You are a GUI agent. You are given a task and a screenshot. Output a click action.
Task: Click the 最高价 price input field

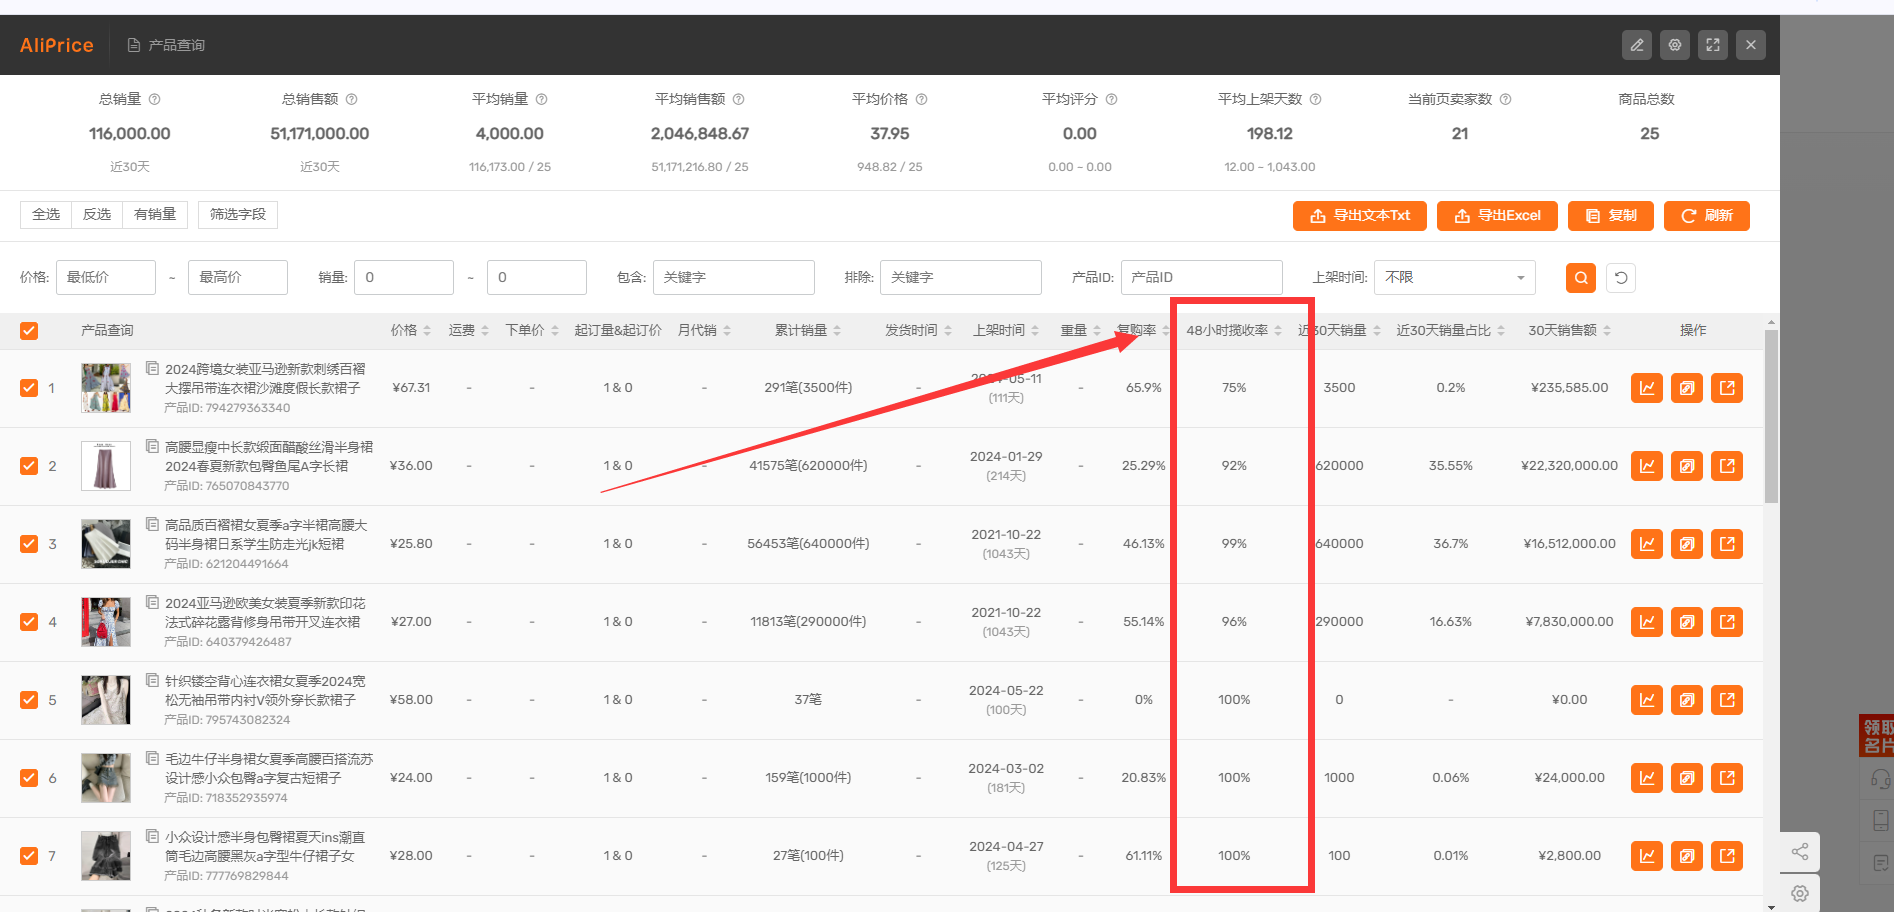[238, 278]
